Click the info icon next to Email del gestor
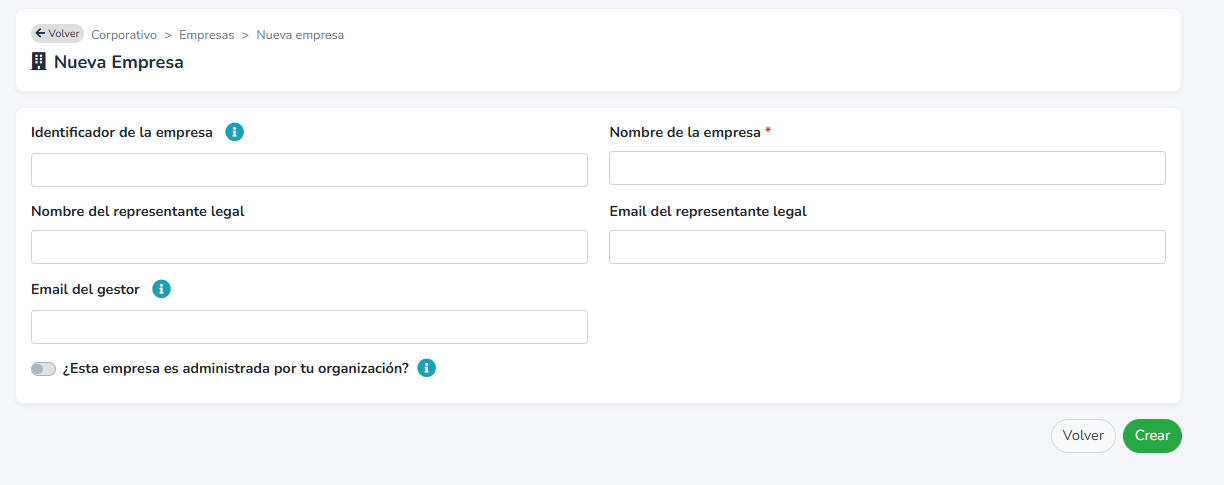The width and height of the screenshot is (1224, 485). (x=161, y=289)
